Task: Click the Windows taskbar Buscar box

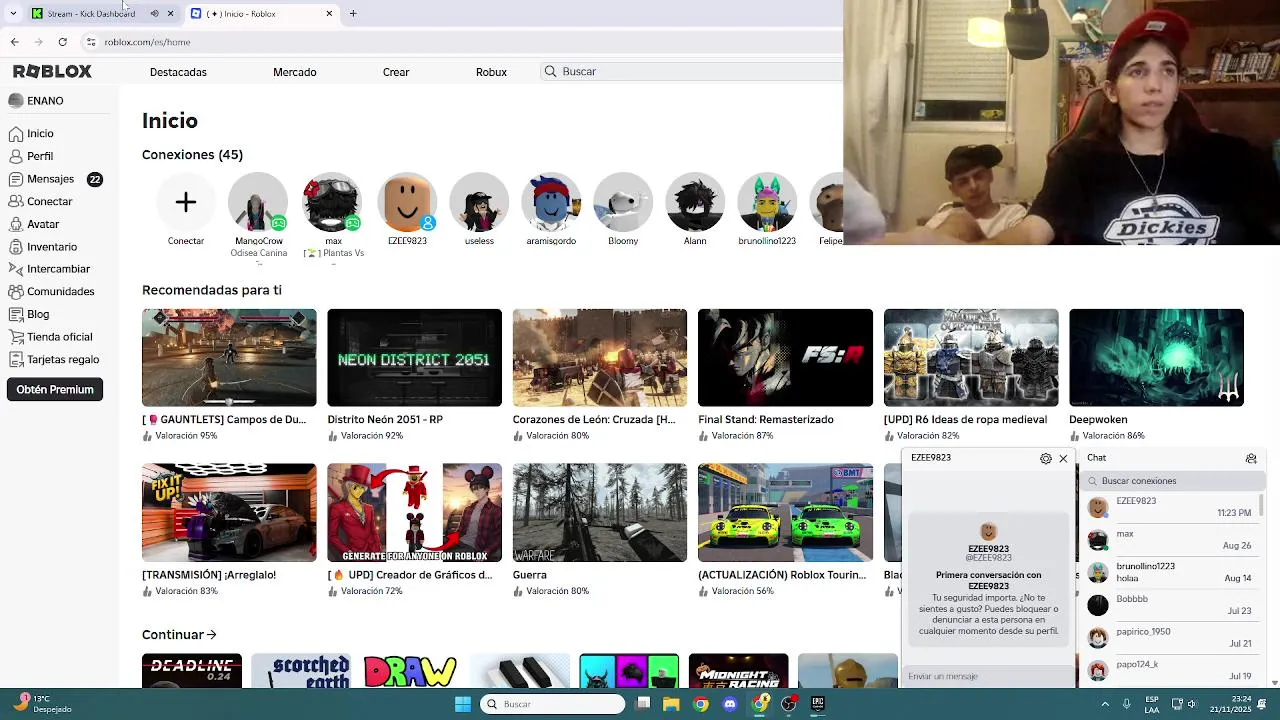Action: point(553,704)
